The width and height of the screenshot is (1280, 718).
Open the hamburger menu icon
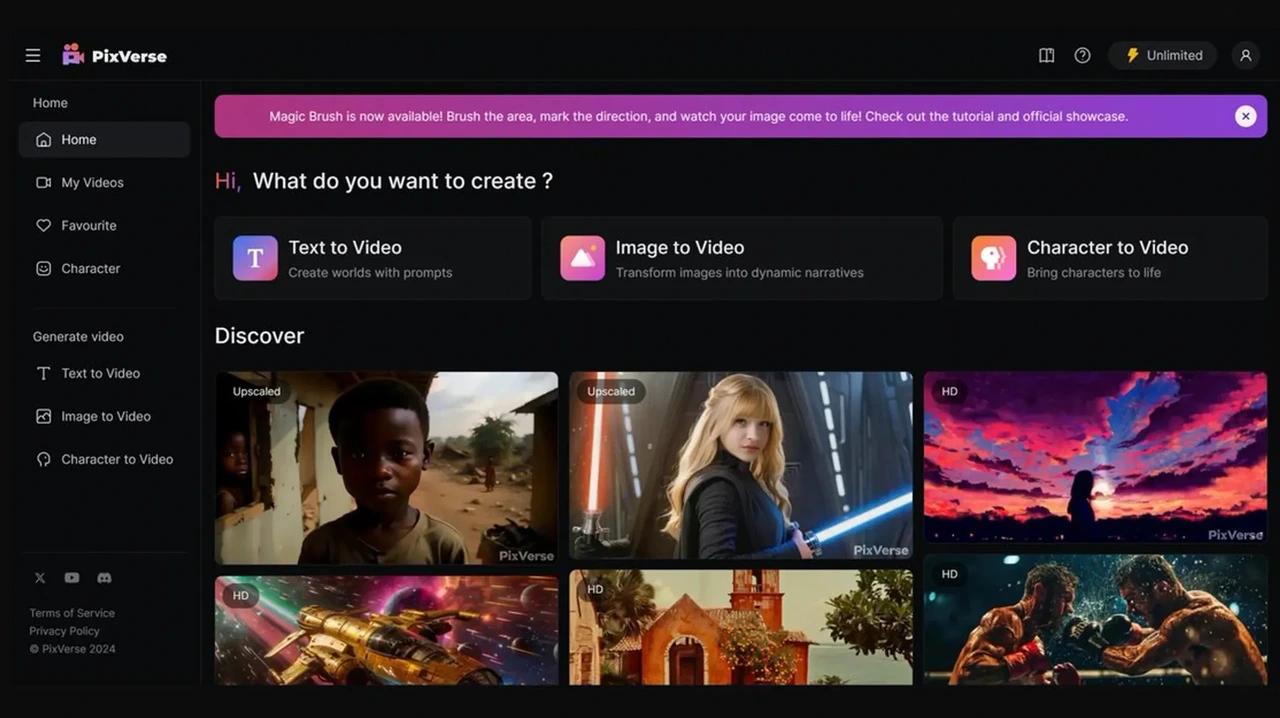33,56
